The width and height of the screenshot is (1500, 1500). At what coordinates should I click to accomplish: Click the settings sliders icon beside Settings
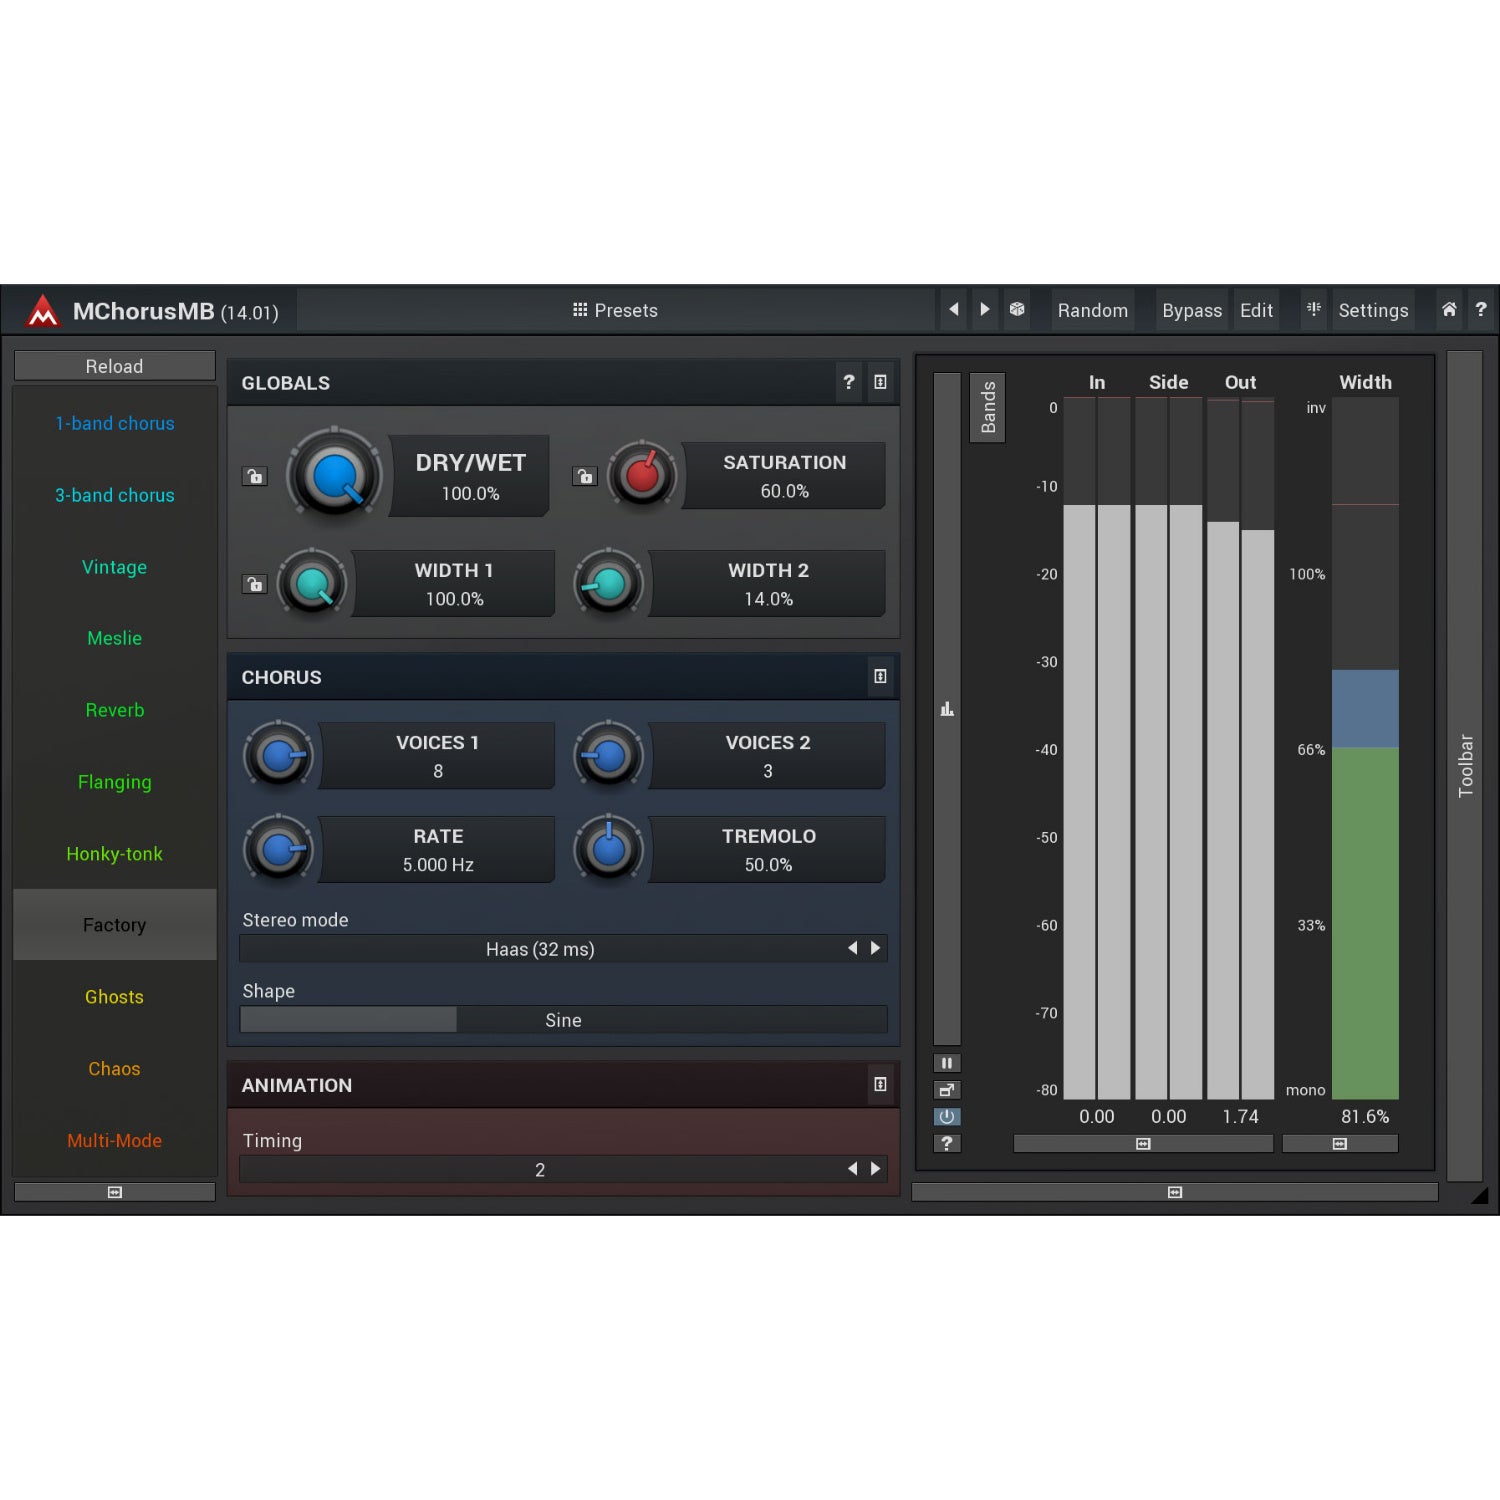coord(1313,310)
